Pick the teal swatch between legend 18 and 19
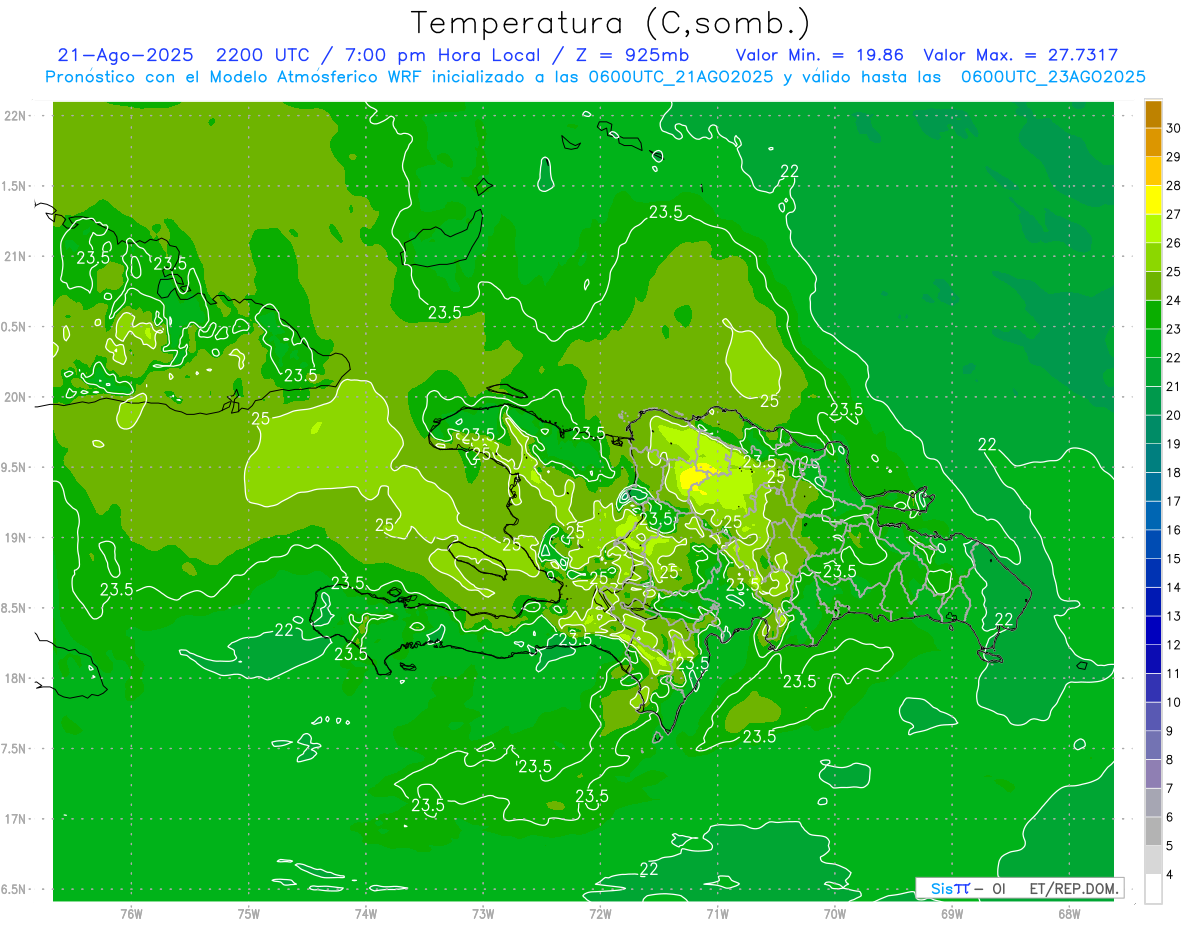This screenshot has width=1200, height=927. [1153, 458]
